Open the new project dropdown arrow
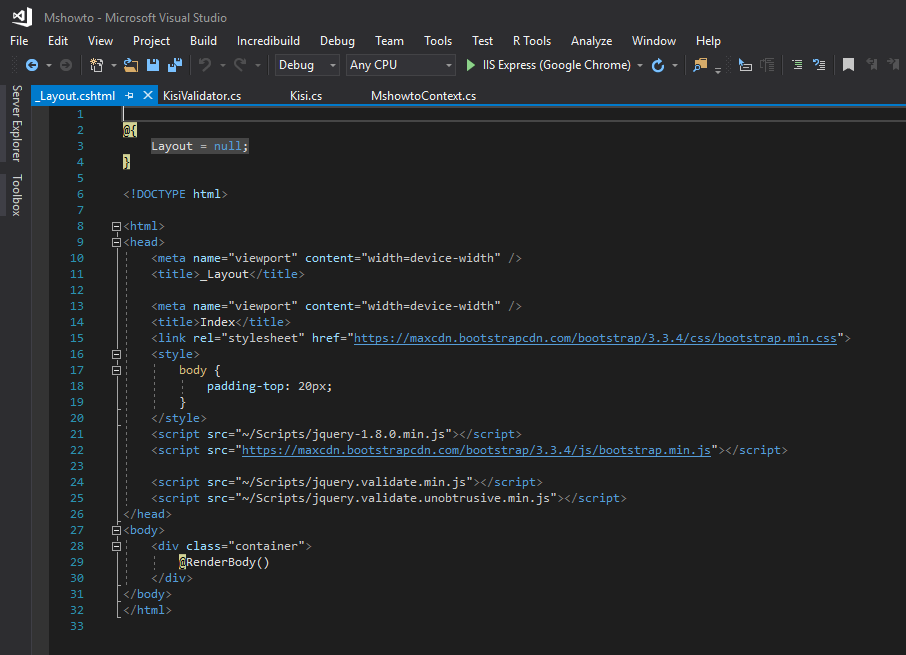The height and width of the screenshot is (655, 906). coord(113,66)
